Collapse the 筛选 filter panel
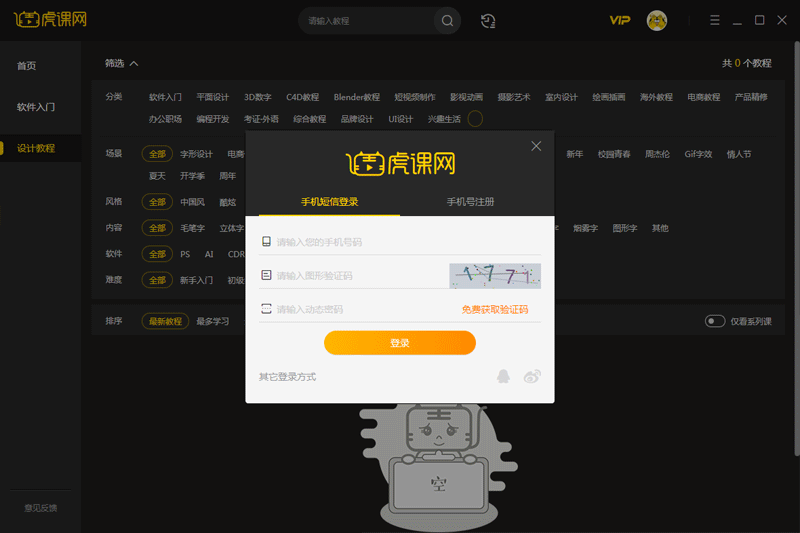Screen dimensions: 800x533 click(x=121, y=63)
